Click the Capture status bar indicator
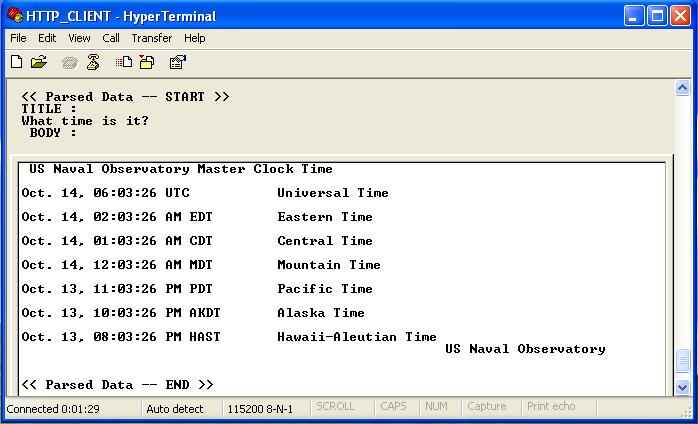This screenshot has height=424, width=698. [x=487, y=407]
